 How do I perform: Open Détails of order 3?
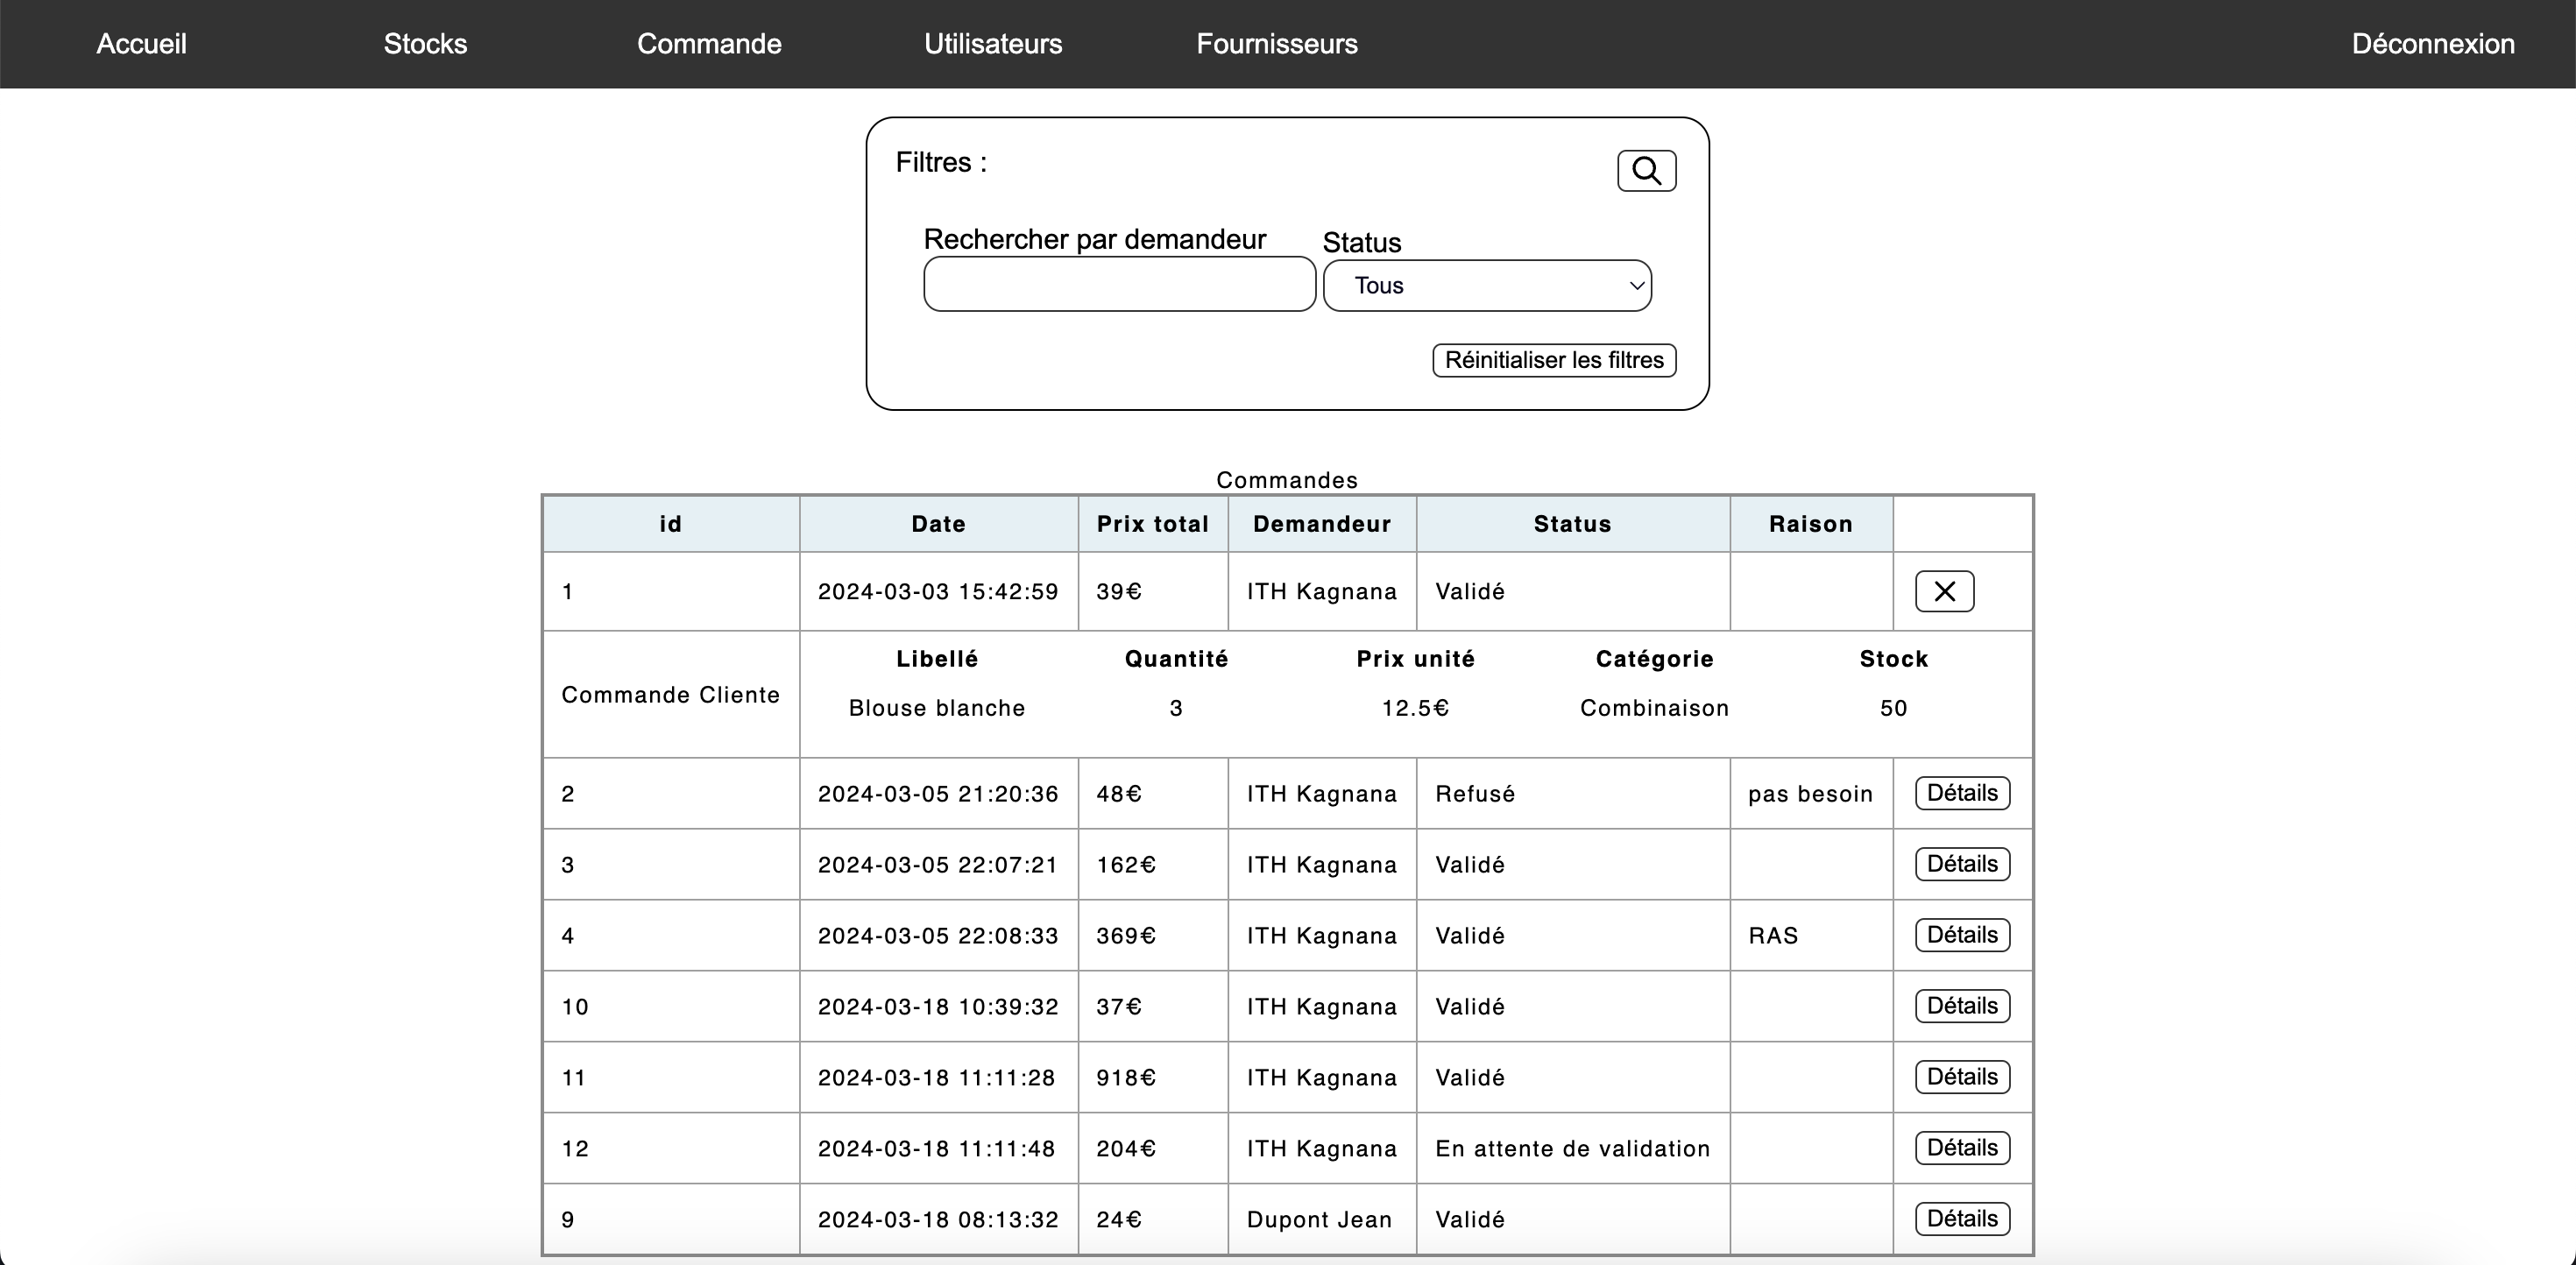[x=1960, y=864]
